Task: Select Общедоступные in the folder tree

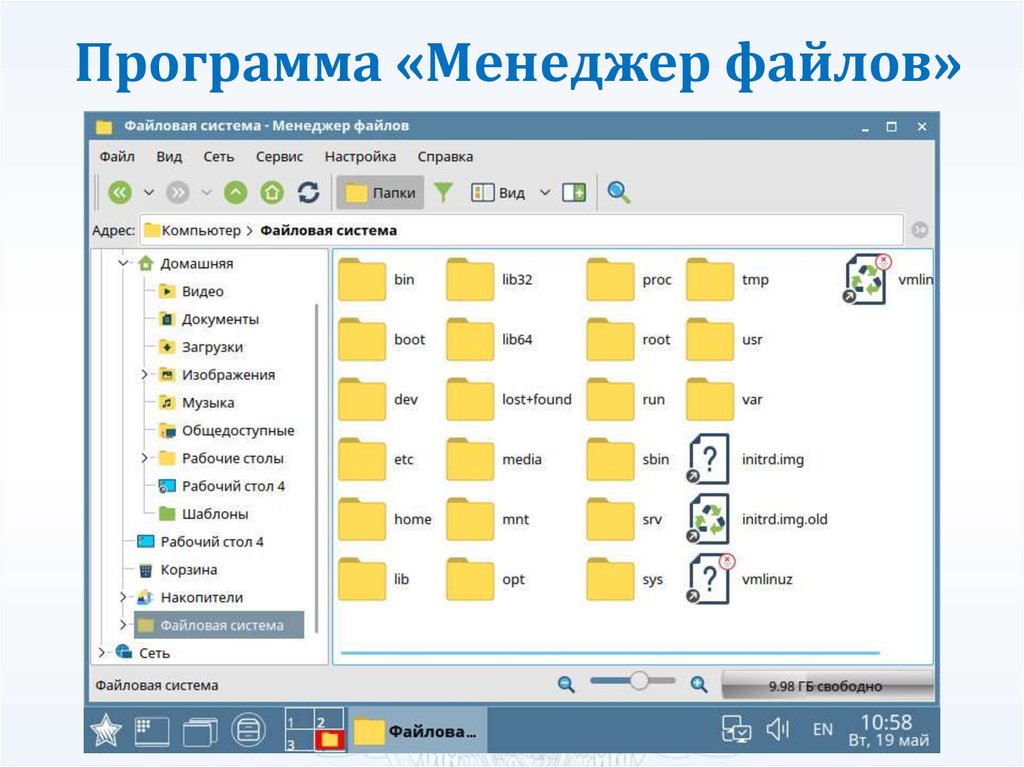Action: click(238, 431)
